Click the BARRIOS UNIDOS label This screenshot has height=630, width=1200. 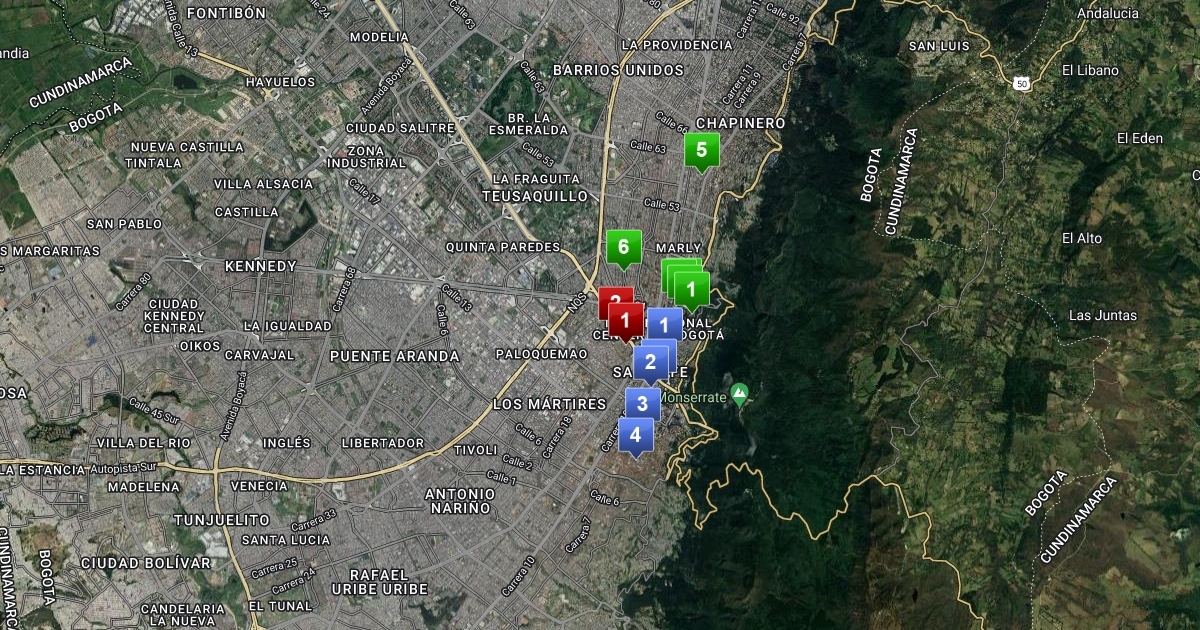[618, 70]
